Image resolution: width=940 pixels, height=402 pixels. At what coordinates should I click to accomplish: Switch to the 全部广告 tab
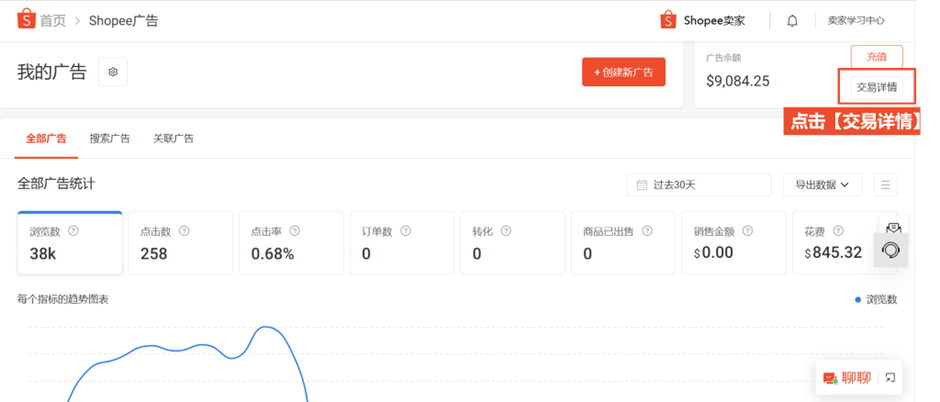tap(46, 138)
